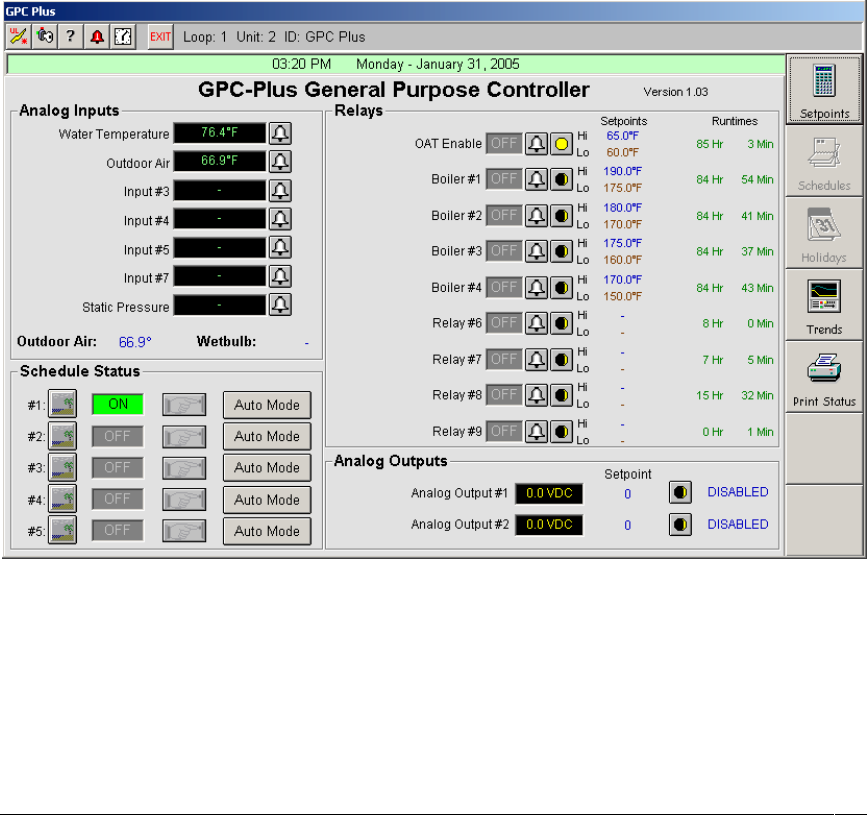This screenshot has height=815, width=867.
Task: Click the Static Pressure alarm bell
Action: (280, 305)
